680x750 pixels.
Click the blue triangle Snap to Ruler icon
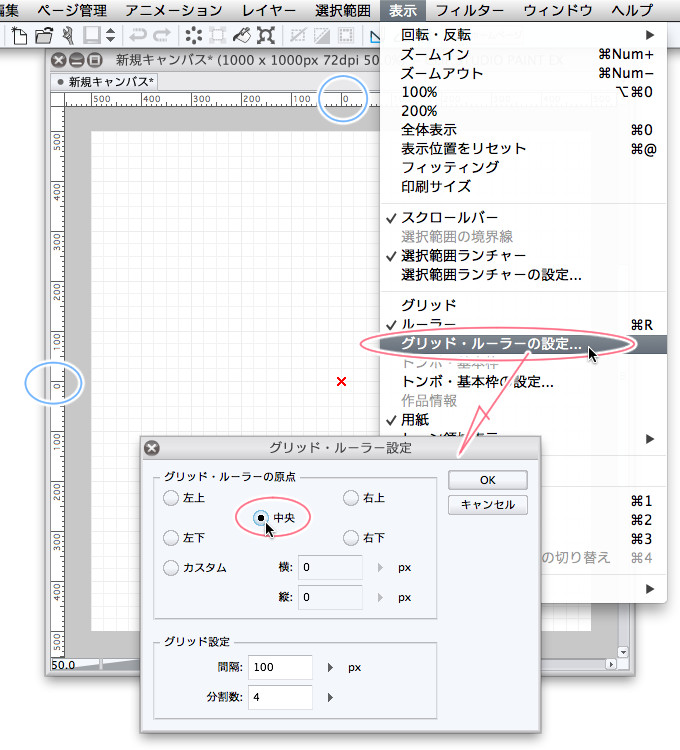tap(375, 35)
